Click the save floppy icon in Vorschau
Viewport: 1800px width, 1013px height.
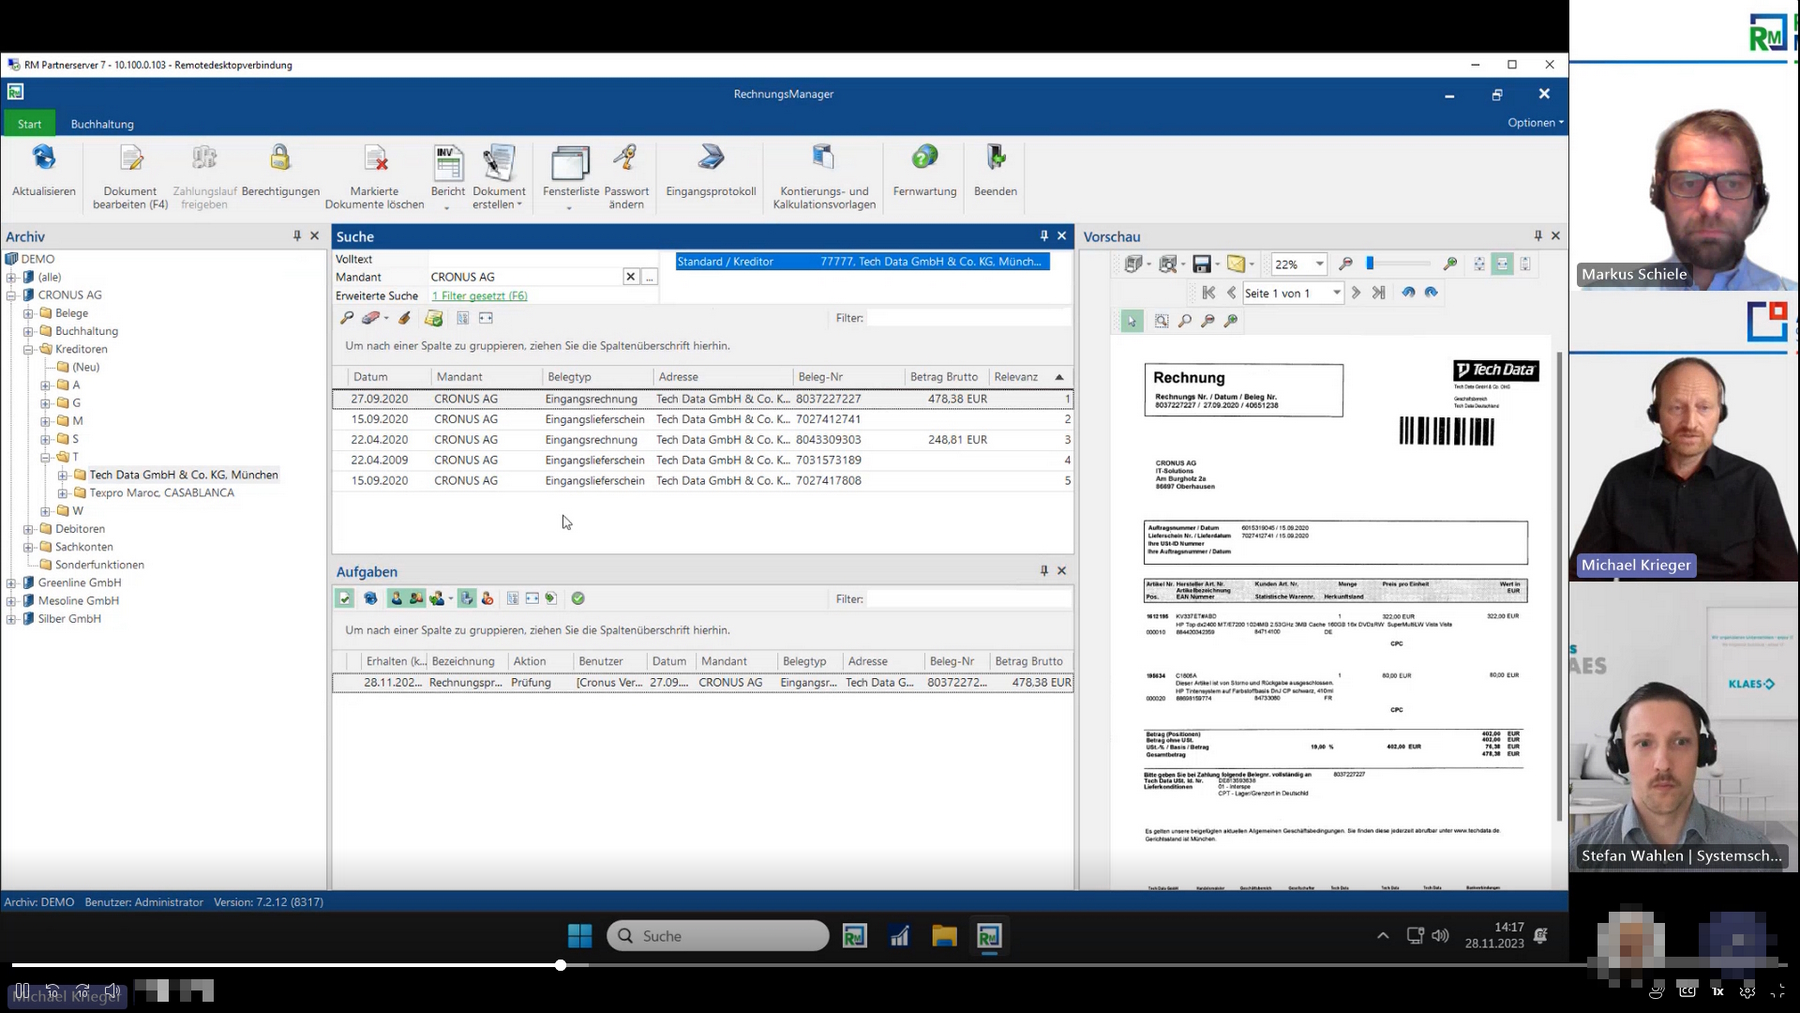1202,264
